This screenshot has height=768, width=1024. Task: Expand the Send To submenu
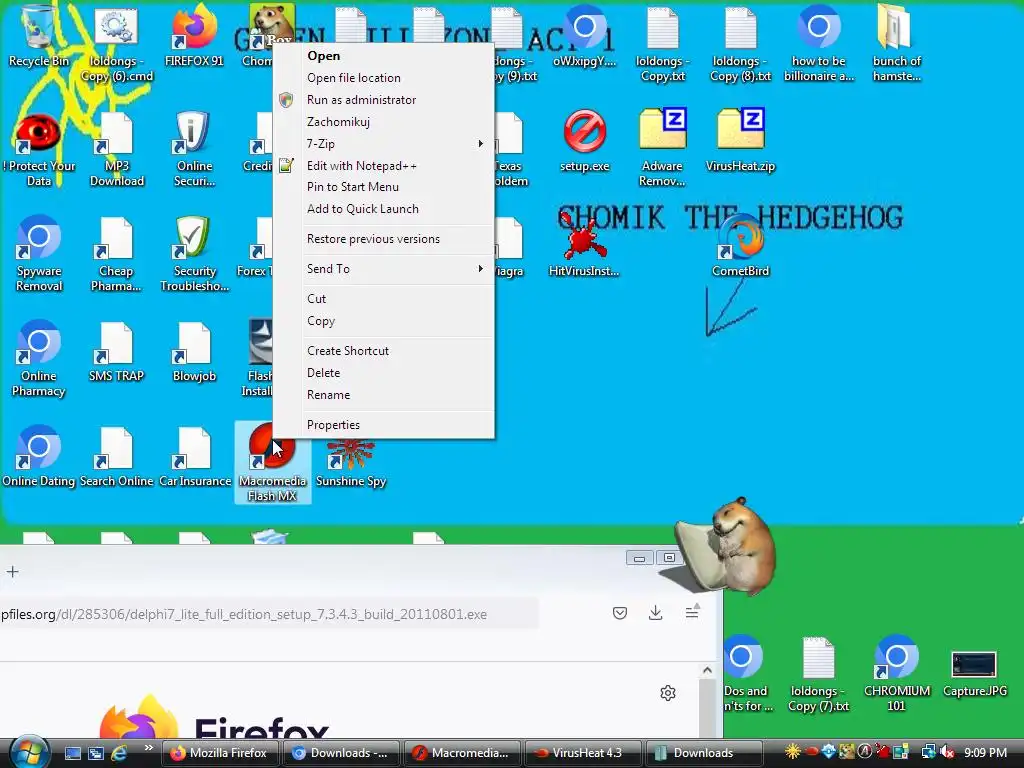point(384,269)
